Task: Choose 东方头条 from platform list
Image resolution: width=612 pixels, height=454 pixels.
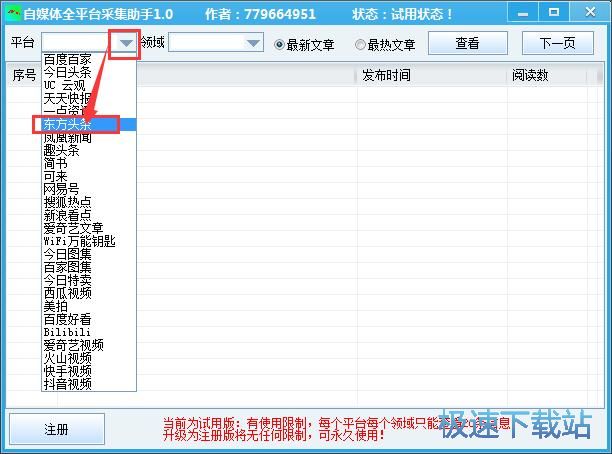Action: point(89,124)
